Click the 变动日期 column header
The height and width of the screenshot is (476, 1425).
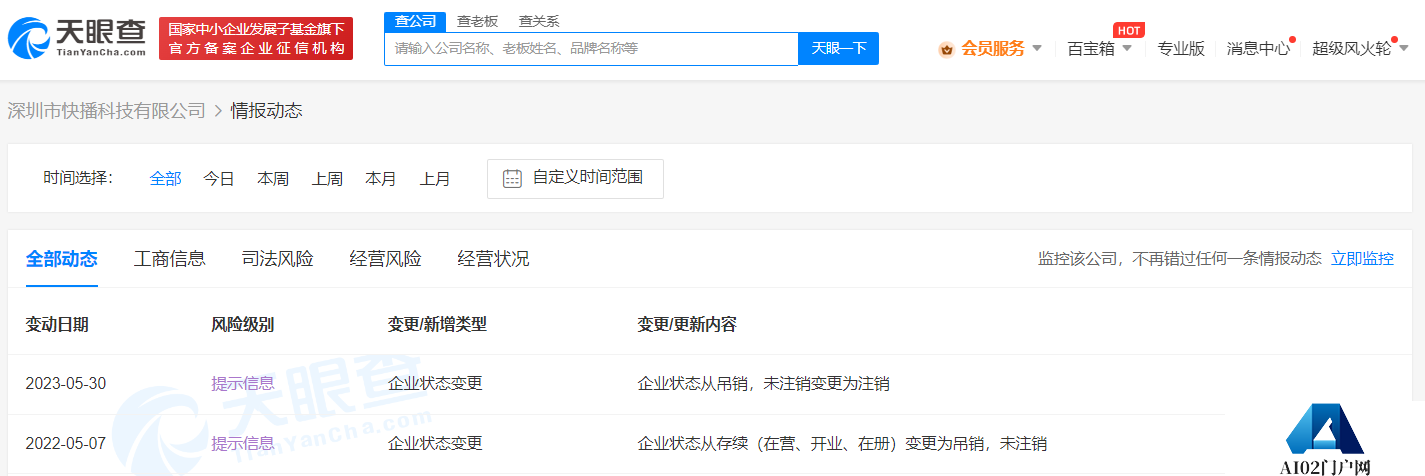(57, 324)
